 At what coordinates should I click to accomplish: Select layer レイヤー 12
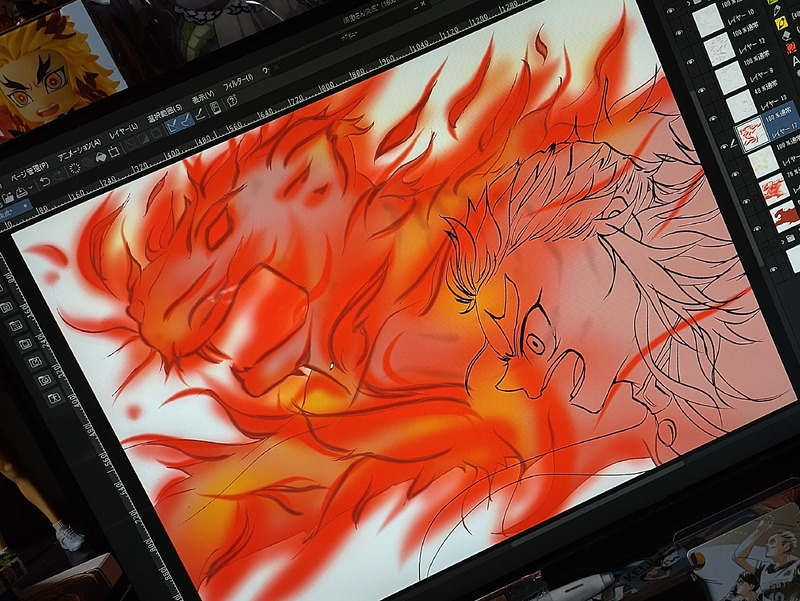pyautogui.click(x=752, y=46)
